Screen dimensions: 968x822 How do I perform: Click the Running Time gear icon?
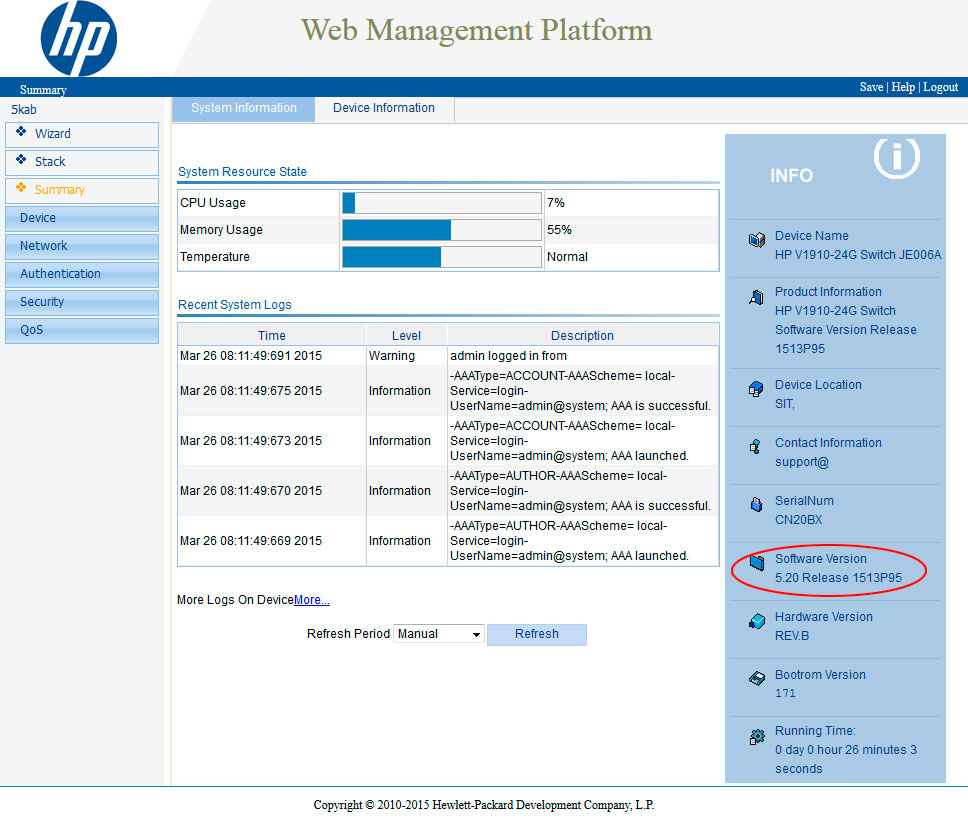coord(757,736)
